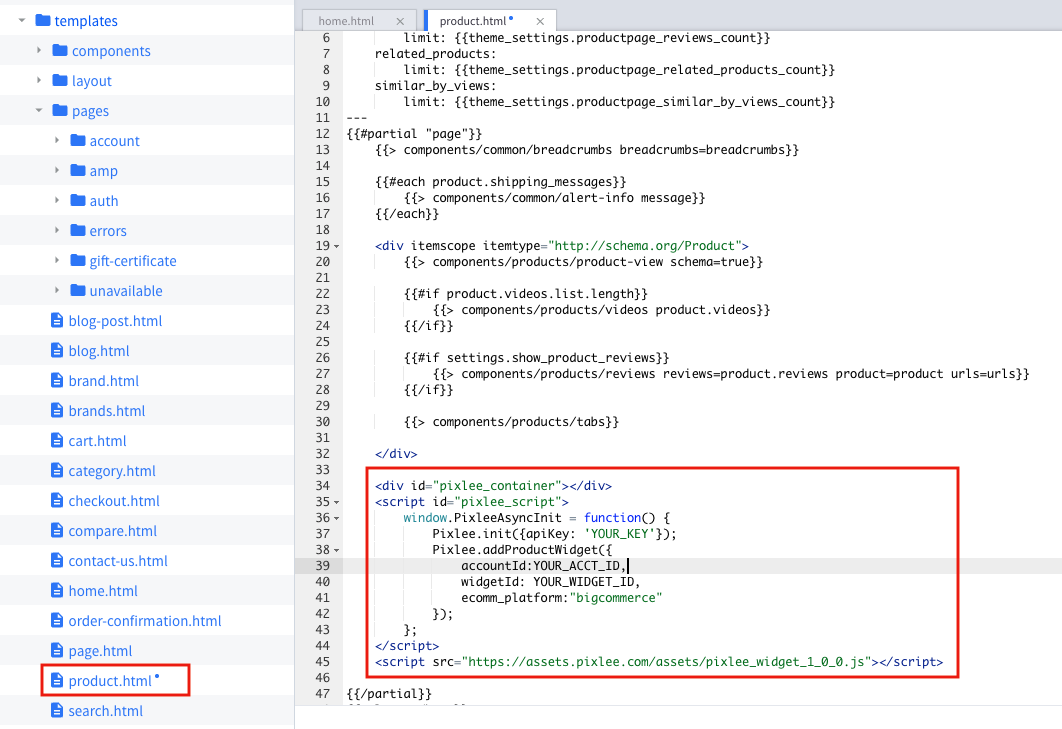Image resolution: width=1062 pixels, height=729 pixels.
Task: Click the product.html file icon
Action: [x=58, y=680]
